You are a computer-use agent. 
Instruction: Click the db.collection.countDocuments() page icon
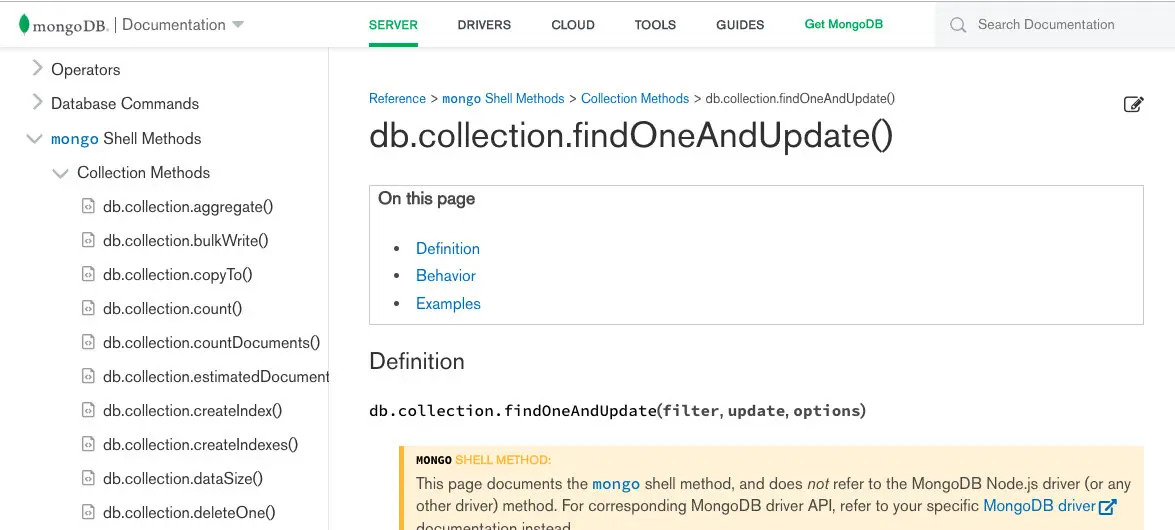pos(88,342)
